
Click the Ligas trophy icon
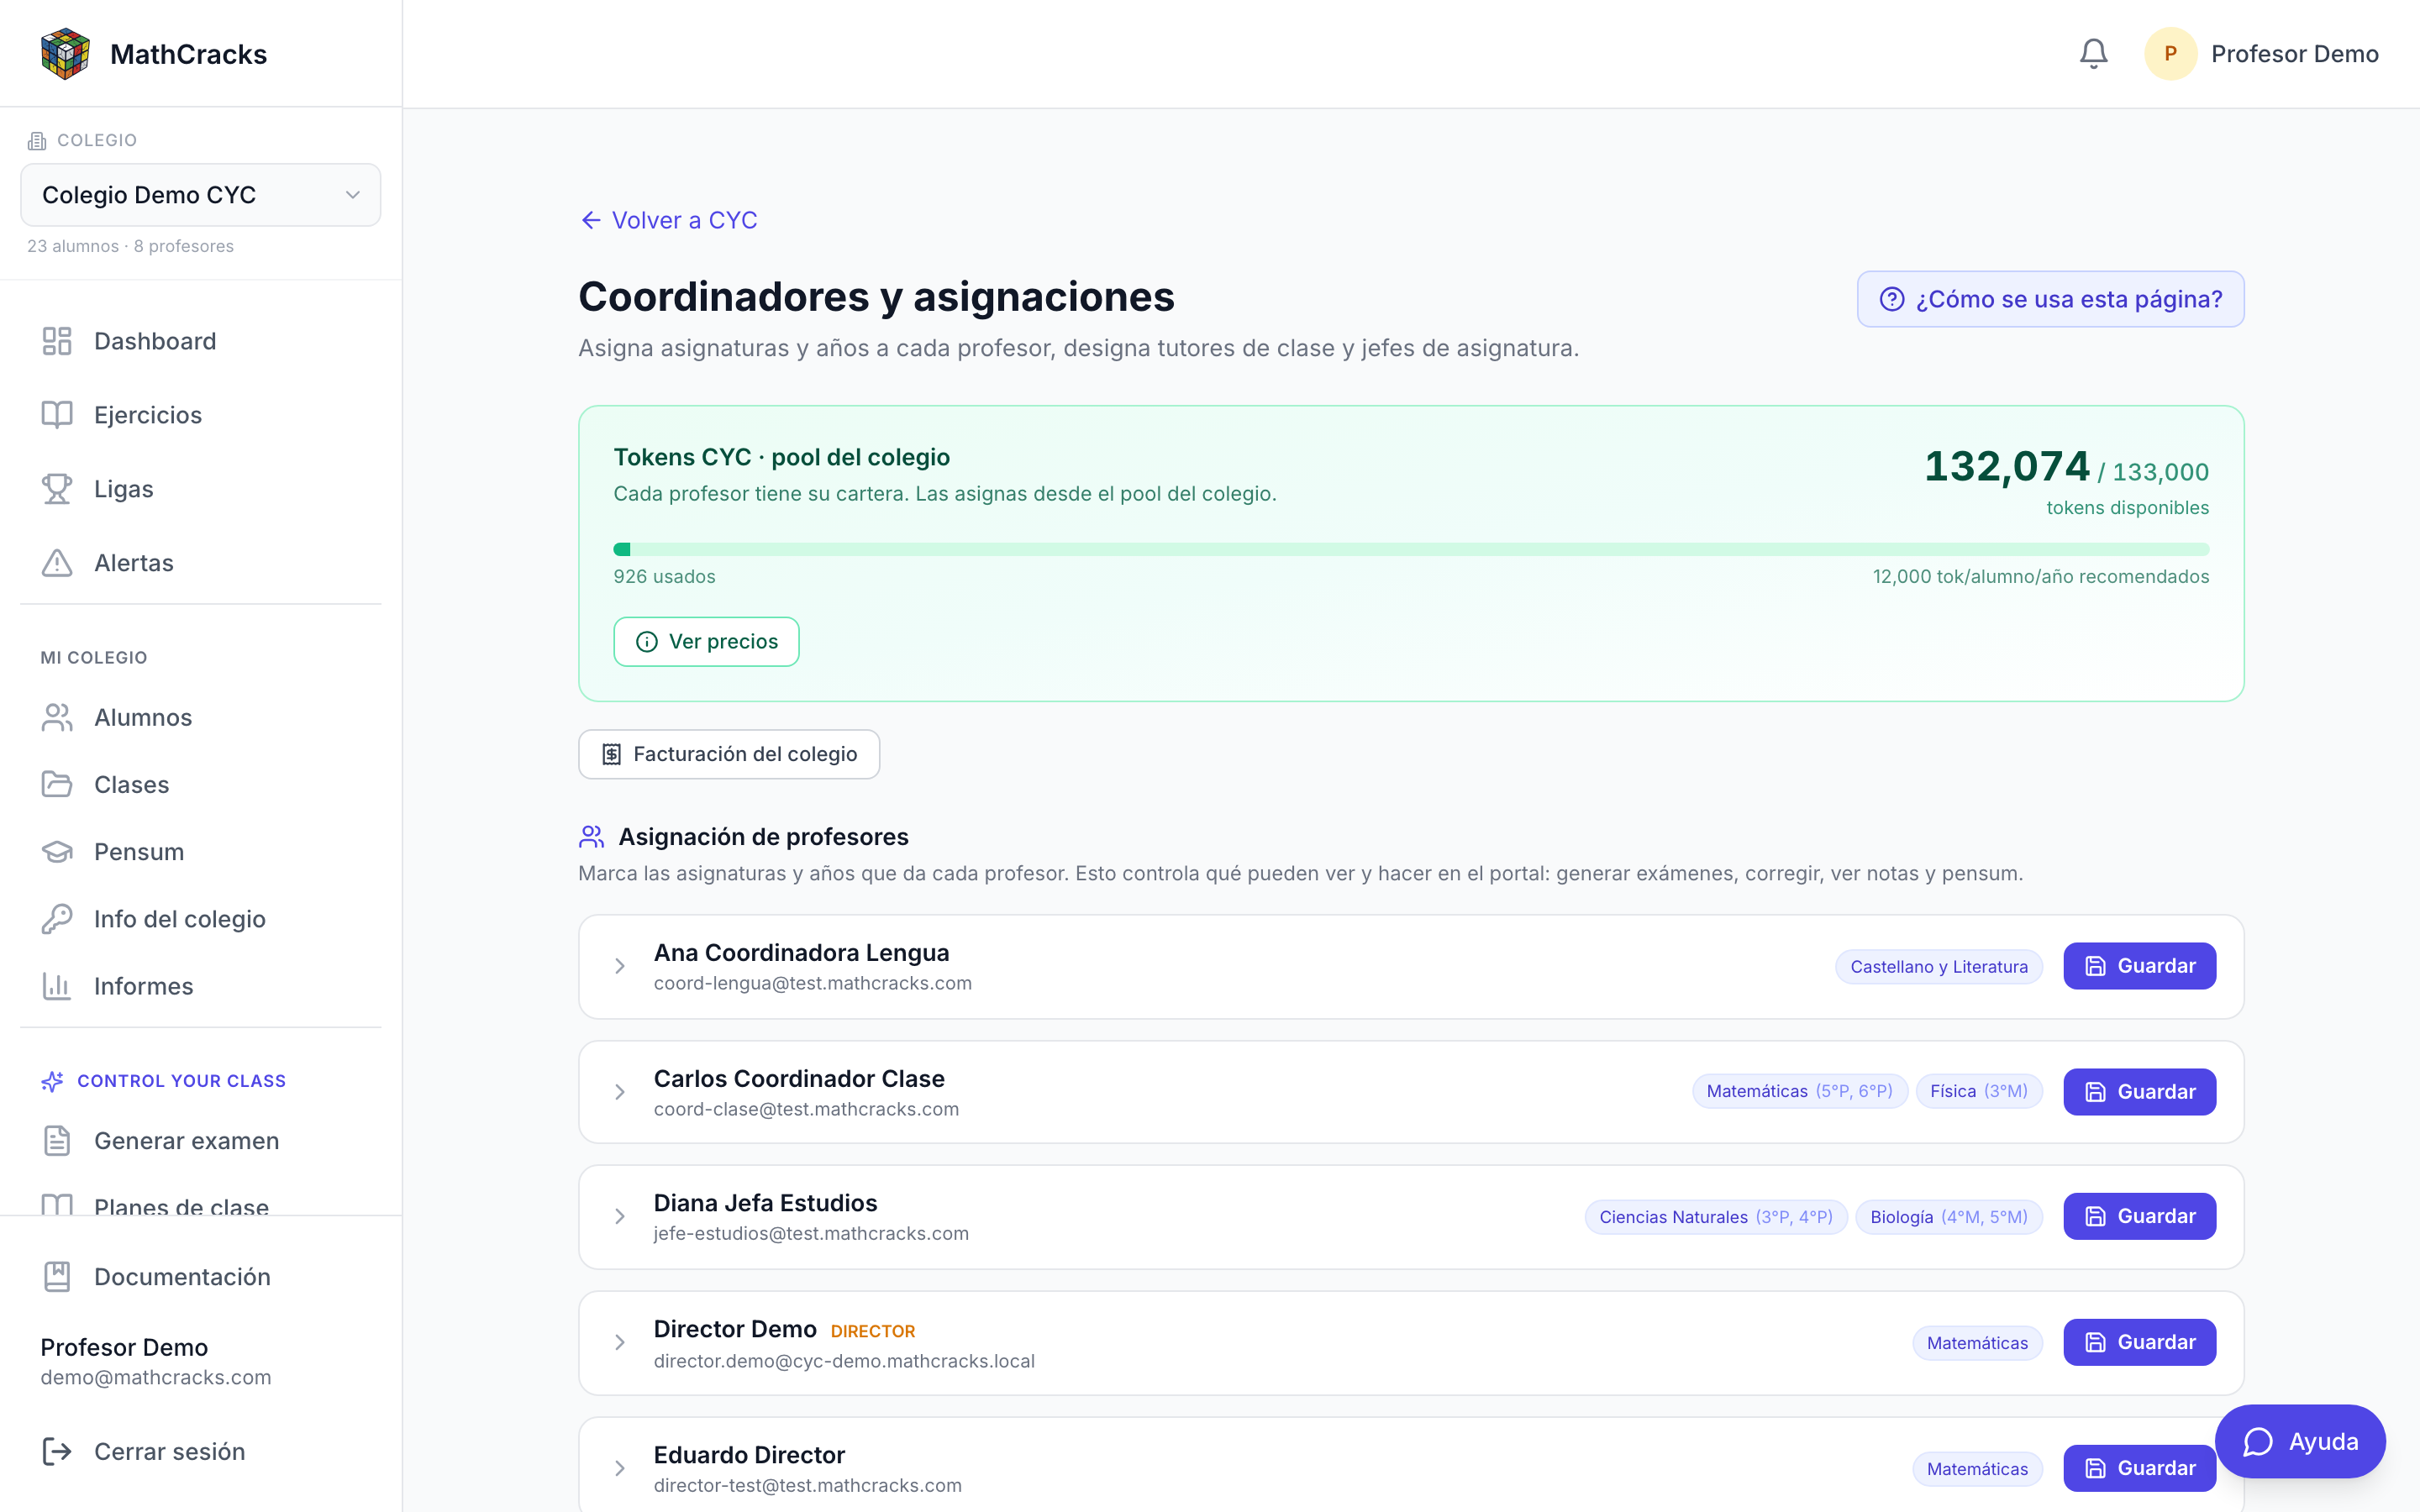57,489
